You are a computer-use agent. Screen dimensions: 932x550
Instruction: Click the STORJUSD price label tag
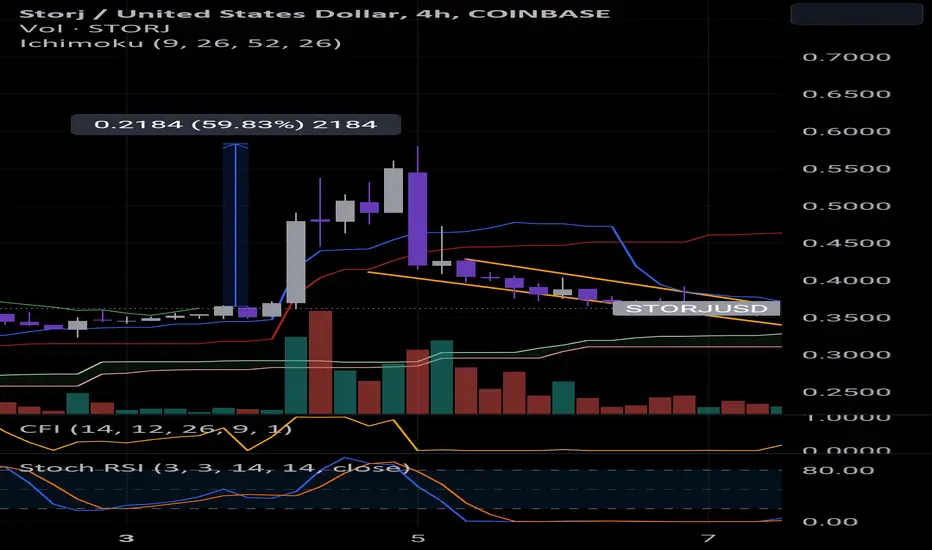pos(696,308)
